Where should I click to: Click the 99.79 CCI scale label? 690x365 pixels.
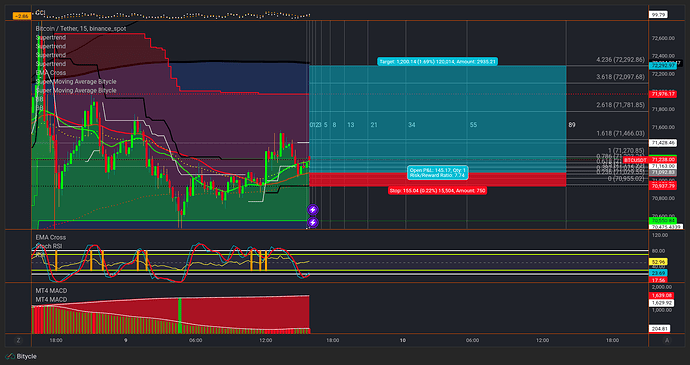pos(658,15)
